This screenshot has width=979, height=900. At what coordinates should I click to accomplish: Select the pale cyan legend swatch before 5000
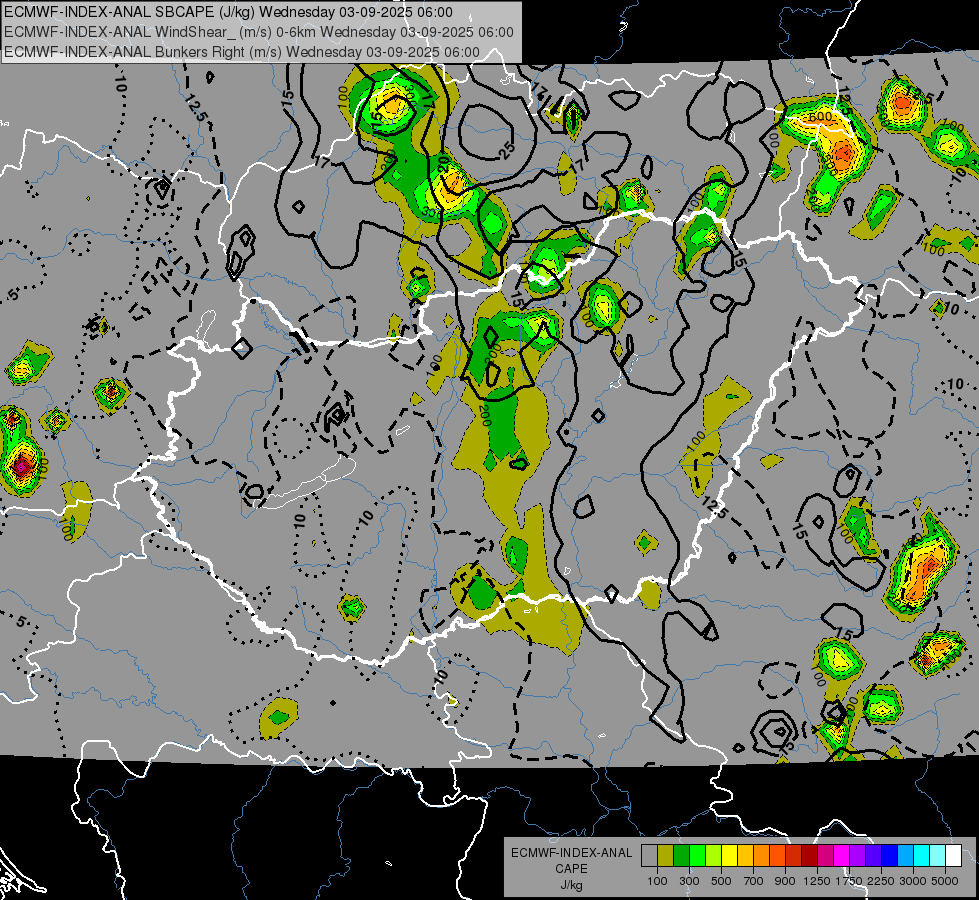coord(938,855)
